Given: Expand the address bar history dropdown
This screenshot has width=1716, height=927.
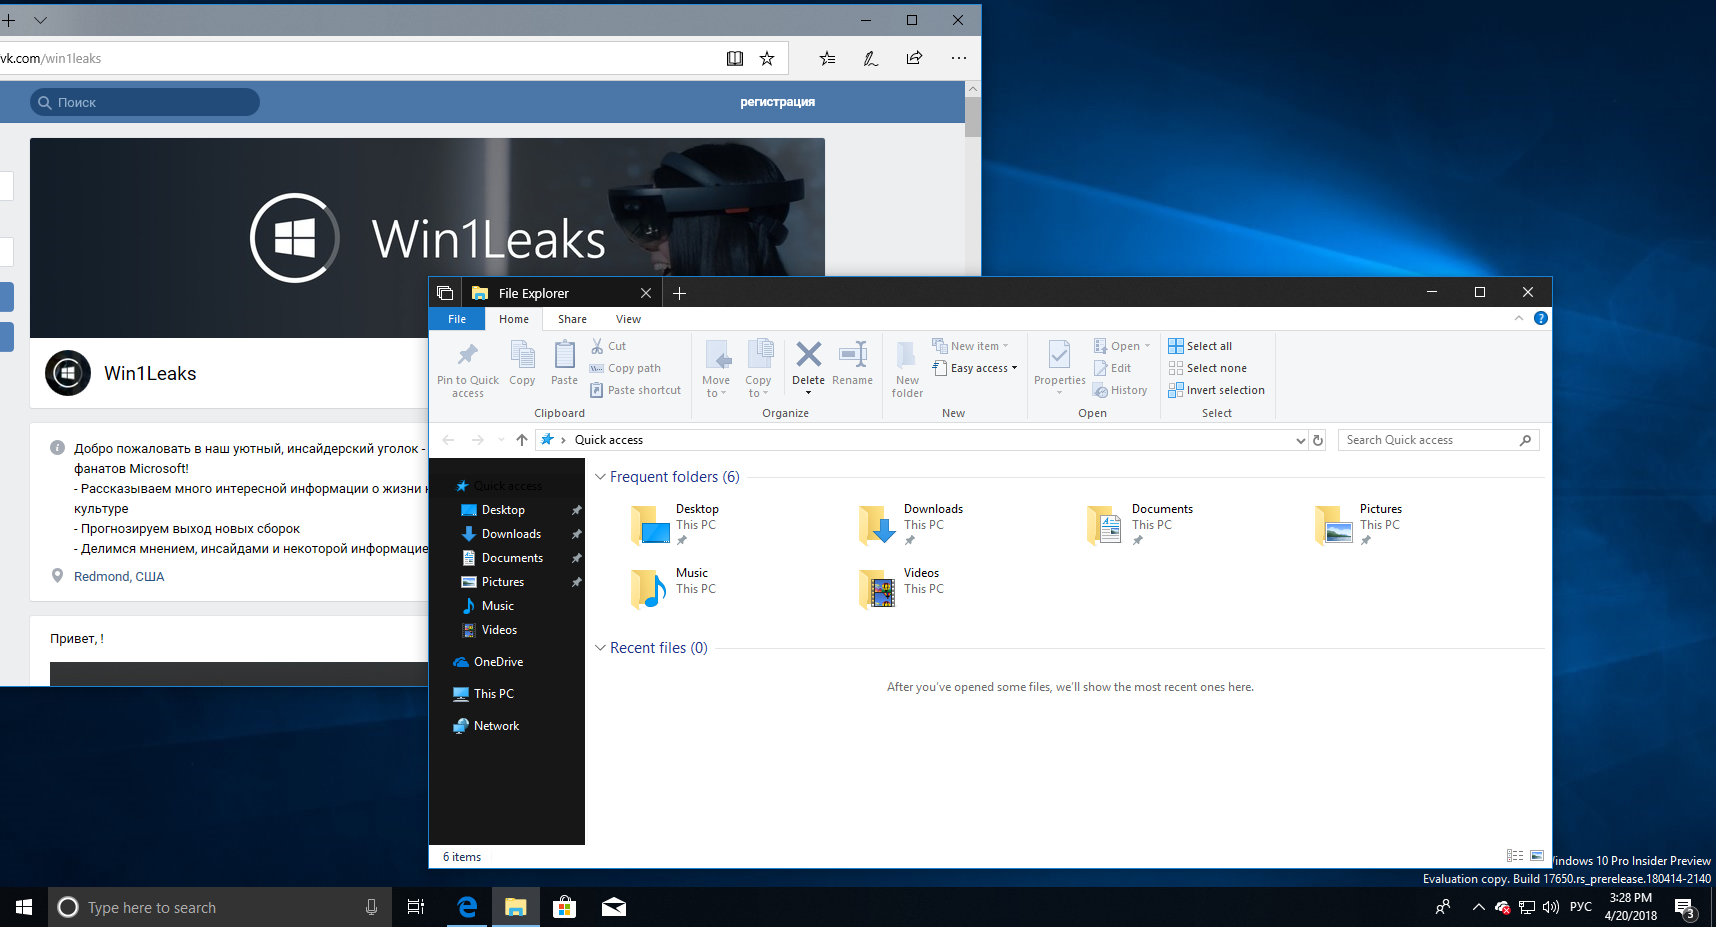Looking at the screenshot, I should (1300, 440).
